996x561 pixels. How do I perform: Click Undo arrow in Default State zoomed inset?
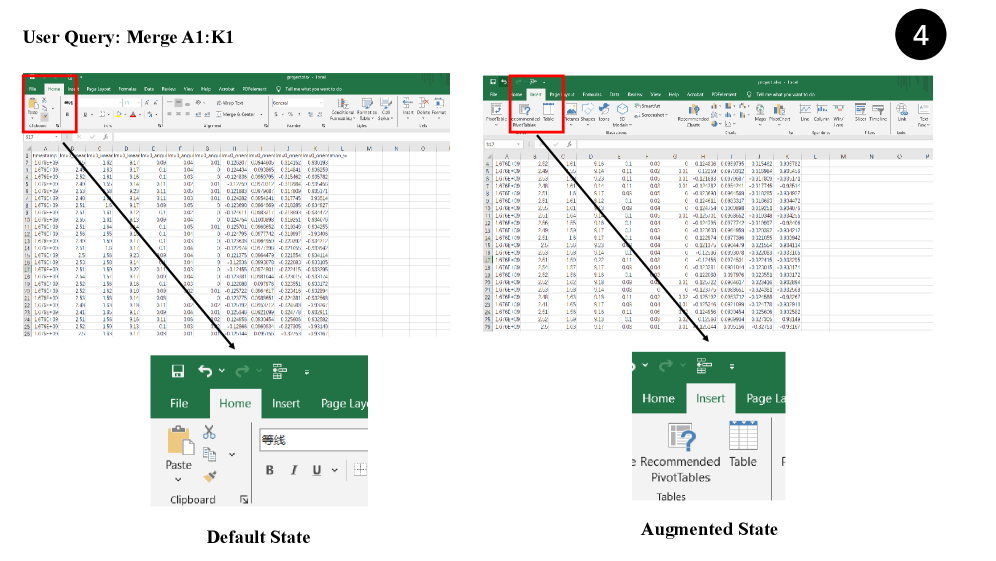coord(205,370)
